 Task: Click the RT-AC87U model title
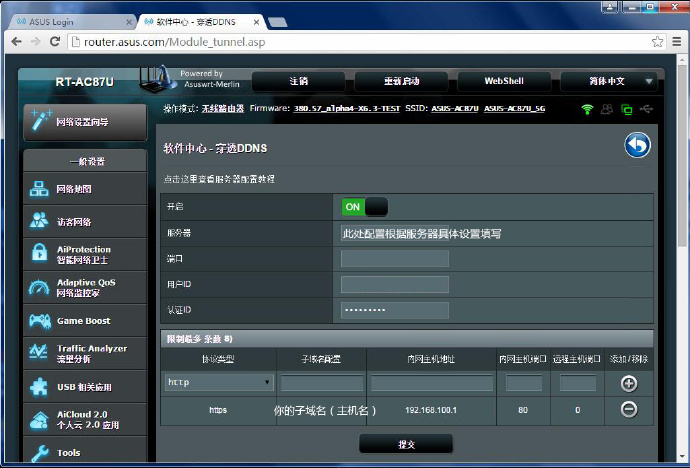click(x=84, y=82)
